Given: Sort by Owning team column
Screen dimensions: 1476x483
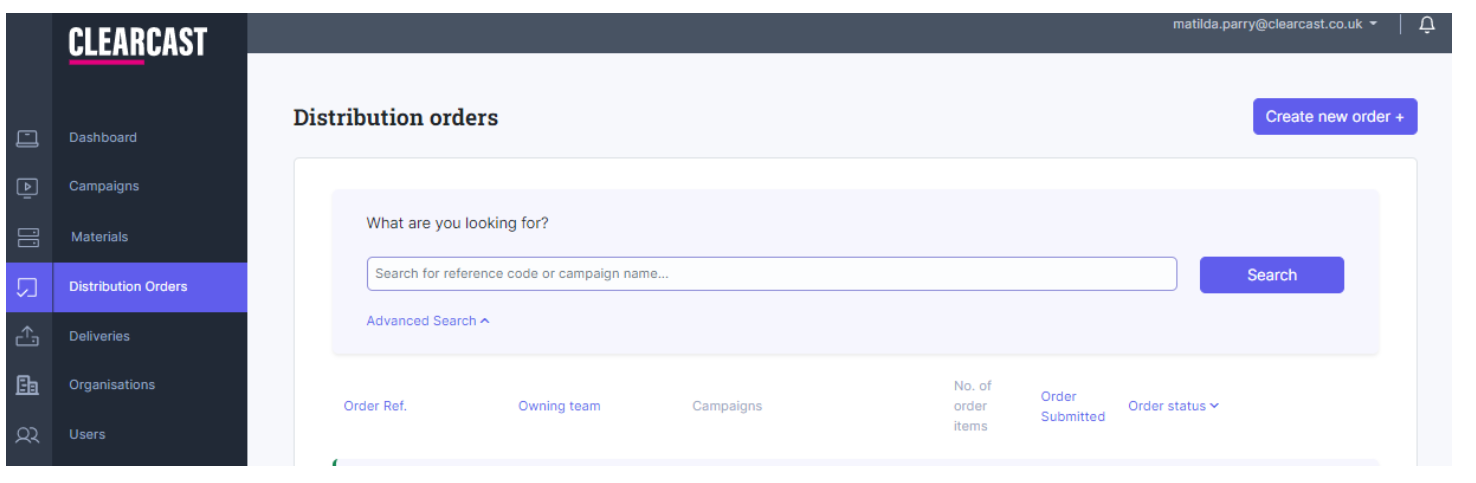Looking at the screenshot, I should point(559,406).
